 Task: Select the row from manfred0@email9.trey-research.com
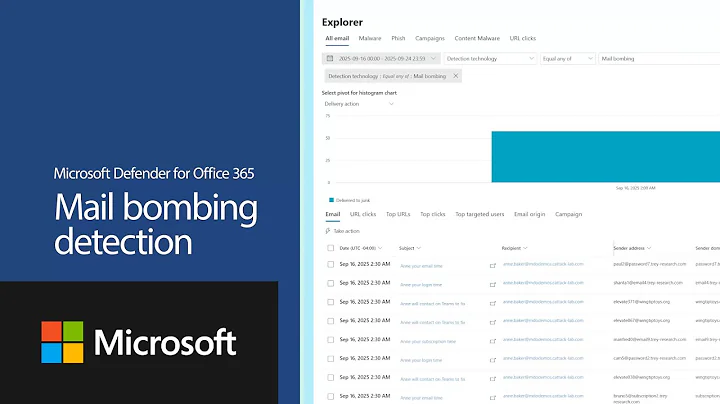coord(331,340)
